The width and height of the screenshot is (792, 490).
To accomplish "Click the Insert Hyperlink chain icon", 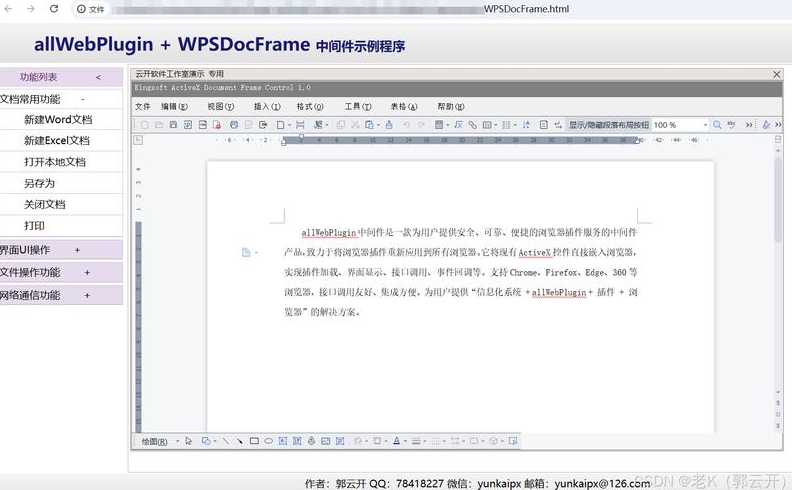I will (x=473, y=124).
